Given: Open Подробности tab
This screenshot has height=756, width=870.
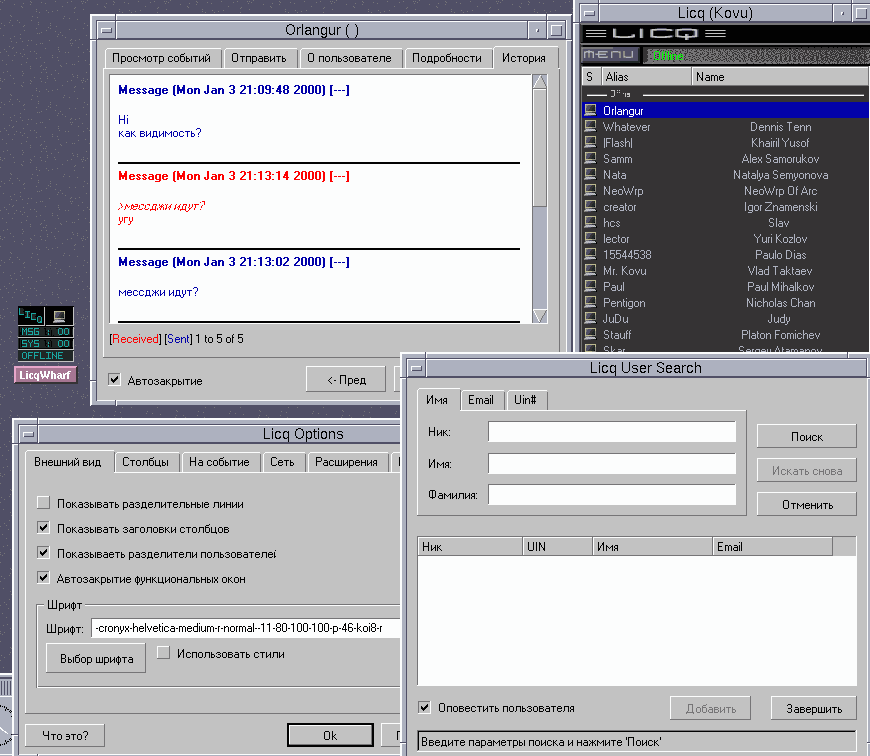Looking at the screenshot, I should coord(447,58).
